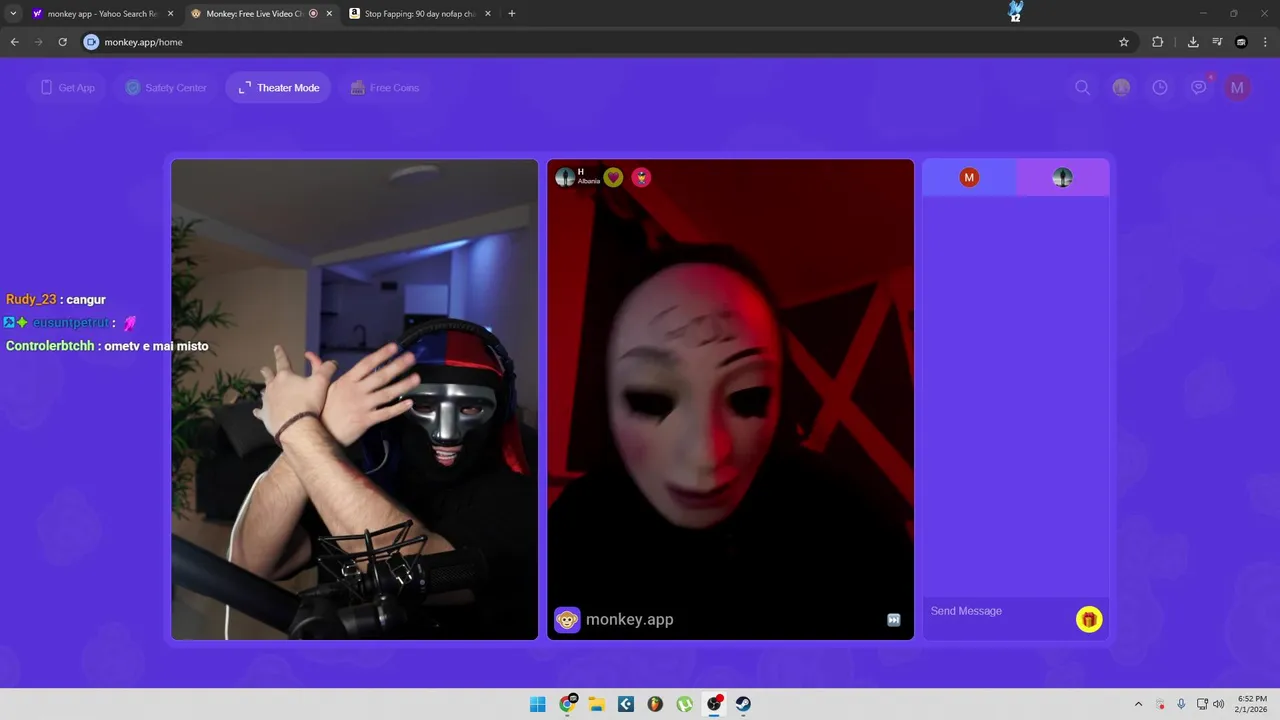This screenshot has width=1280, height=720.
Task: Skip to next match with the fast-forward icon
Action: 894,620
